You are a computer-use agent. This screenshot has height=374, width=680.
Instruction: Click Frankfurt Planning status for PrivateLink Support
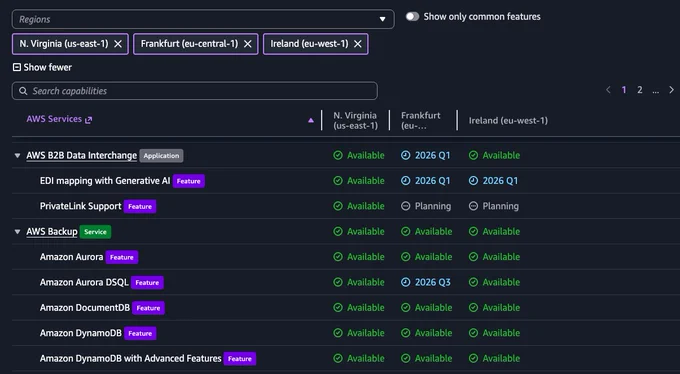426,206
